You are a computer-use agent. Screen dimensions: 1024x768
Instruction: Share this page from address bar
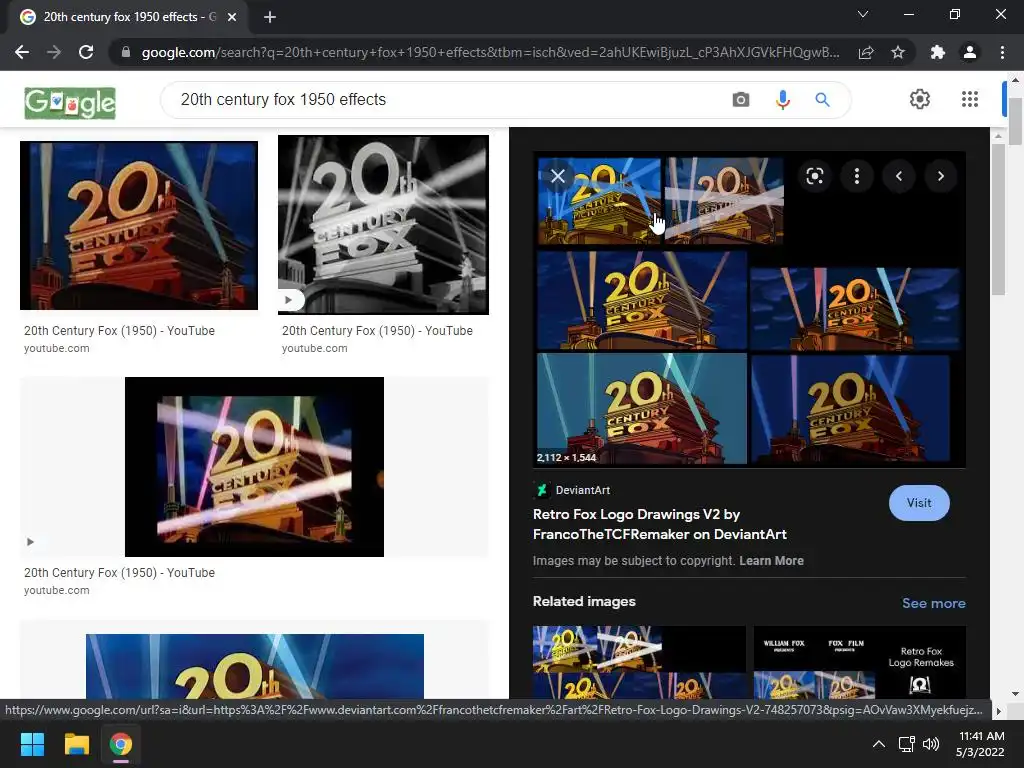866,52
